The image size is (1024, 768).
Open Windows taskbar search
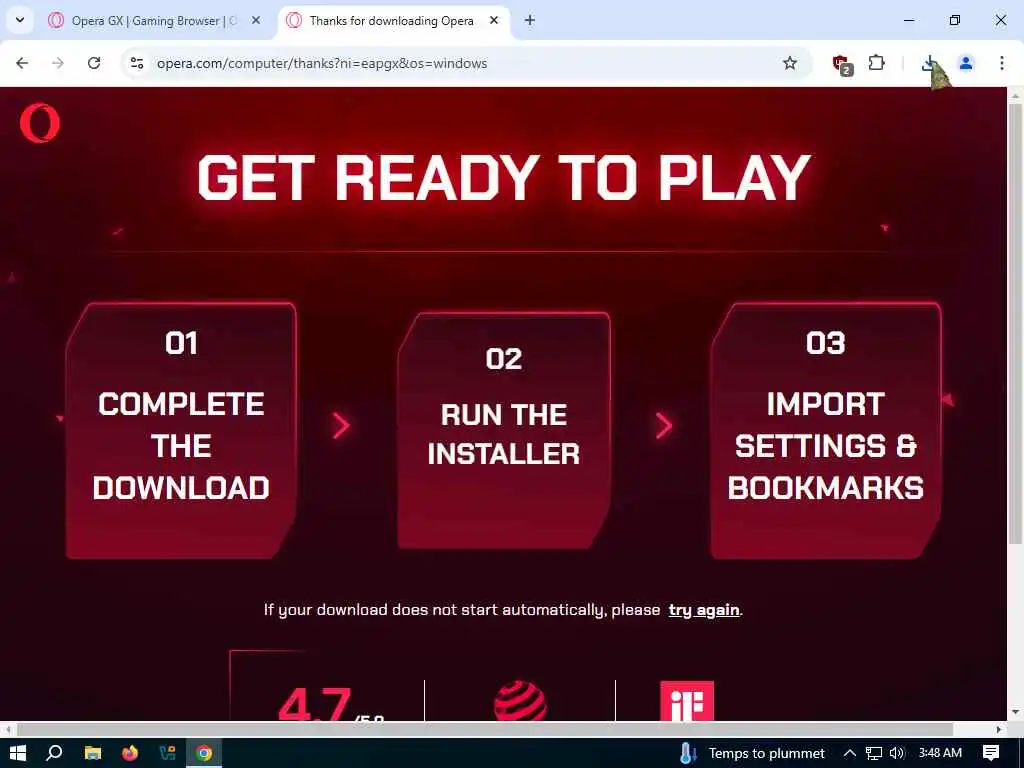[x=55, y=753]
